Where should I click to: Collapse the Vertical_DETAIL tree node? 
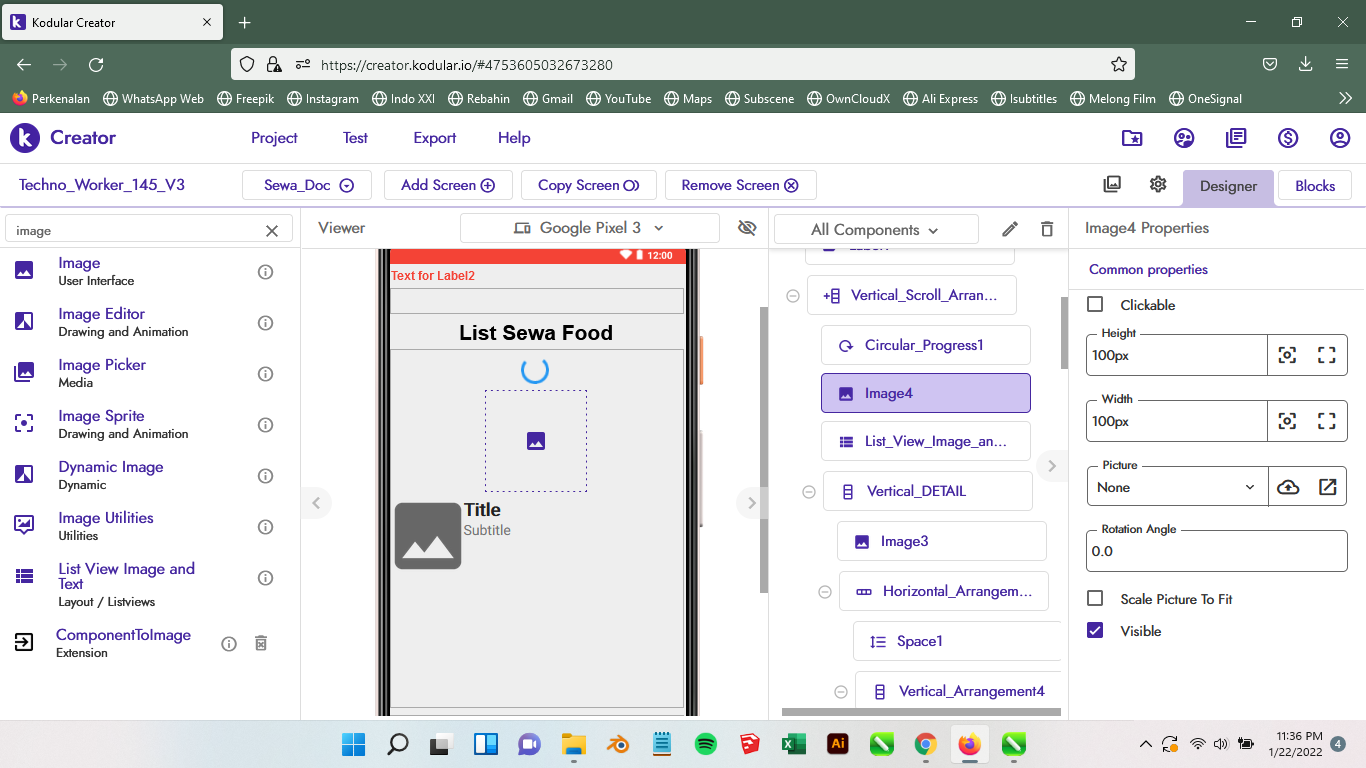point(809,491)
